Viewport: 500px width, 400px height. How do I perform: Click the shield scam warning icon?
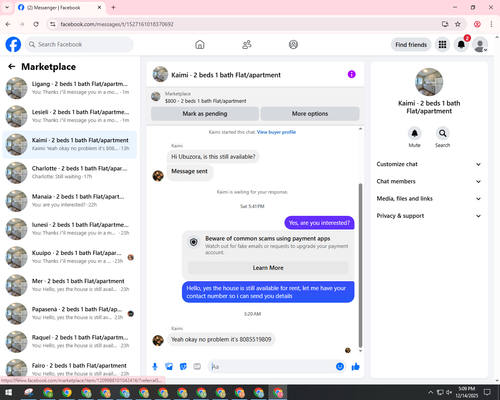point(194,242)
